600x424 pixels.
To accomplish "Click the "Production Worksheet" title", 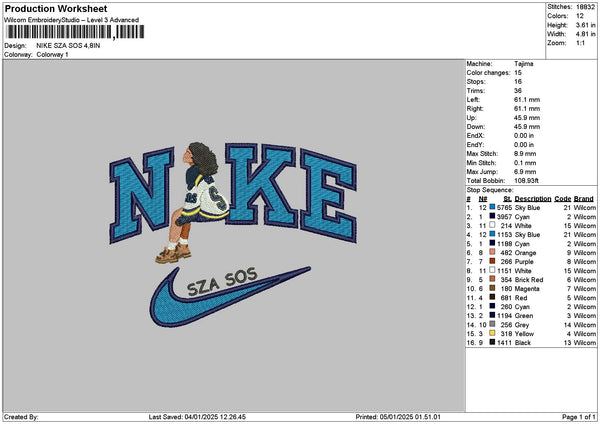I will (x=56, y=9).
